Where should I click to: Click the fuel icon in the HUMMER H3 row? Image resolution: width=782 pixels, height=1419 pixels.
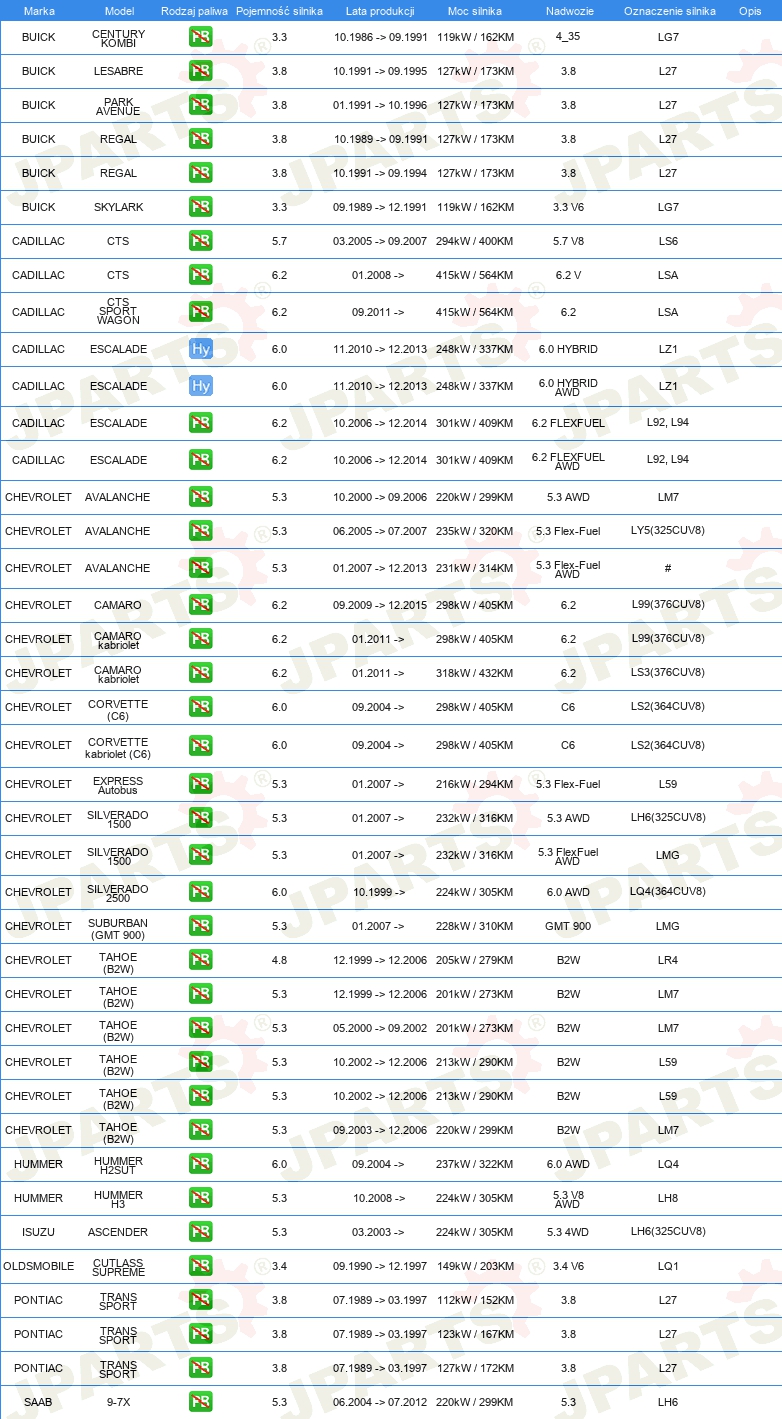[x=201, y=1198]
